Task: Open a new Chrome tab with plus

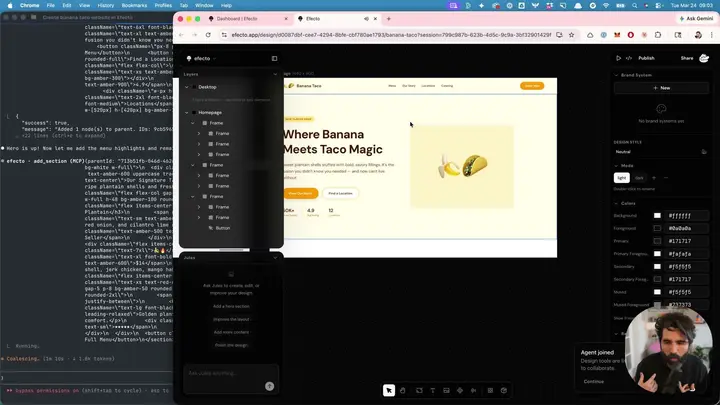Action: (x=388, y=19)
